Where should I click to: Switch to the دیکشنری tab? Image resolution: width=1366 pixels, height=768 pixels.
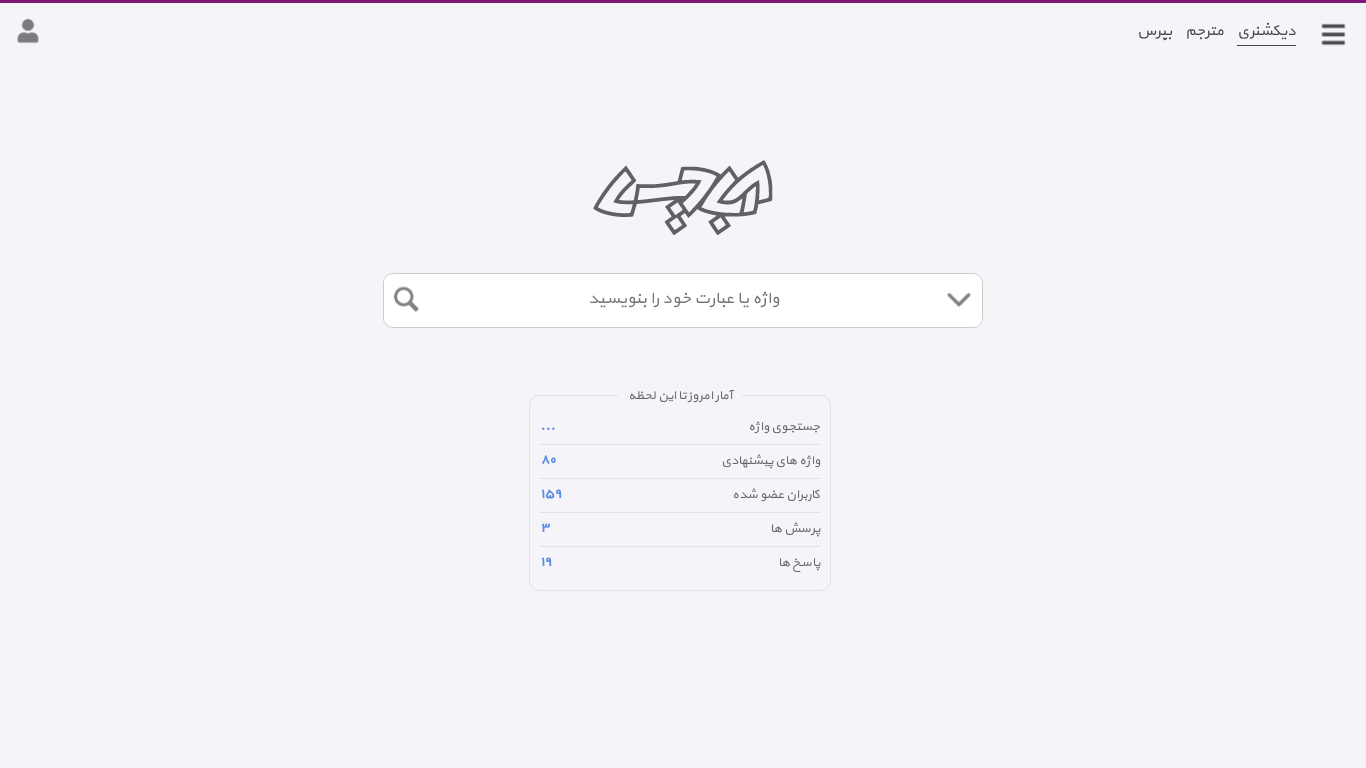(x=1266, y=31)
